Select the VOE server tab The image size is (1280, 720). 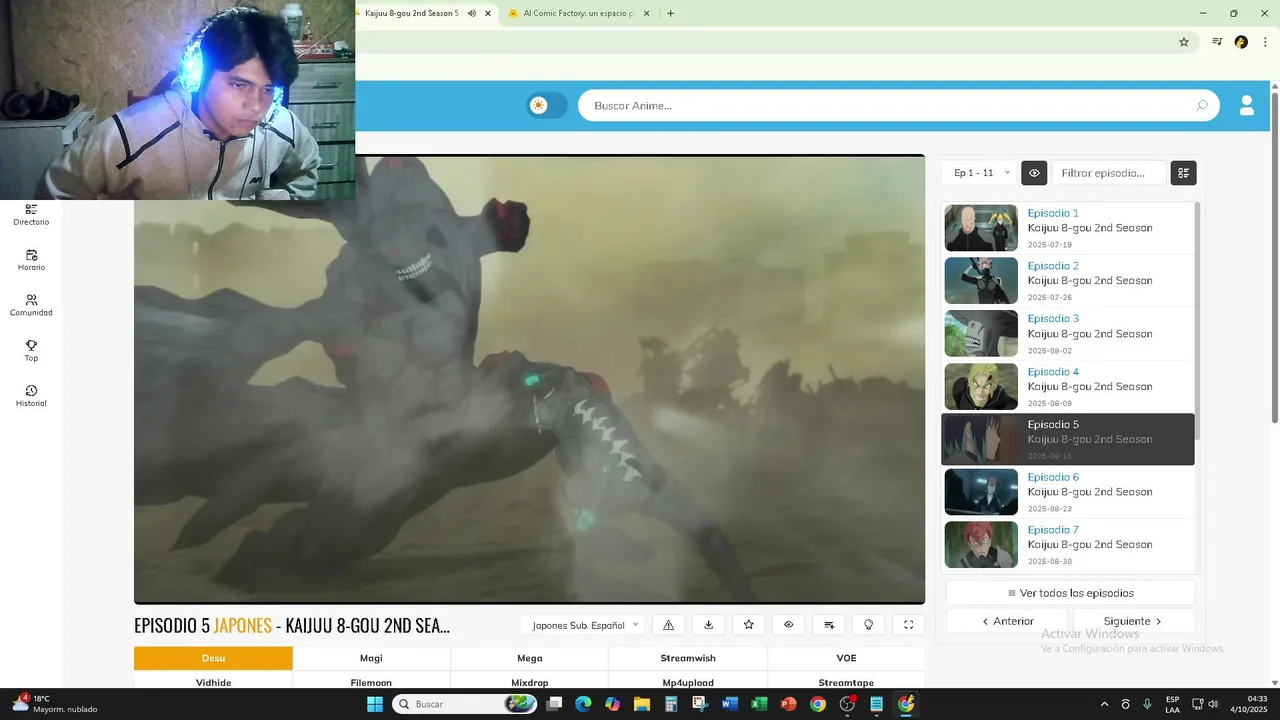[846, 658]
